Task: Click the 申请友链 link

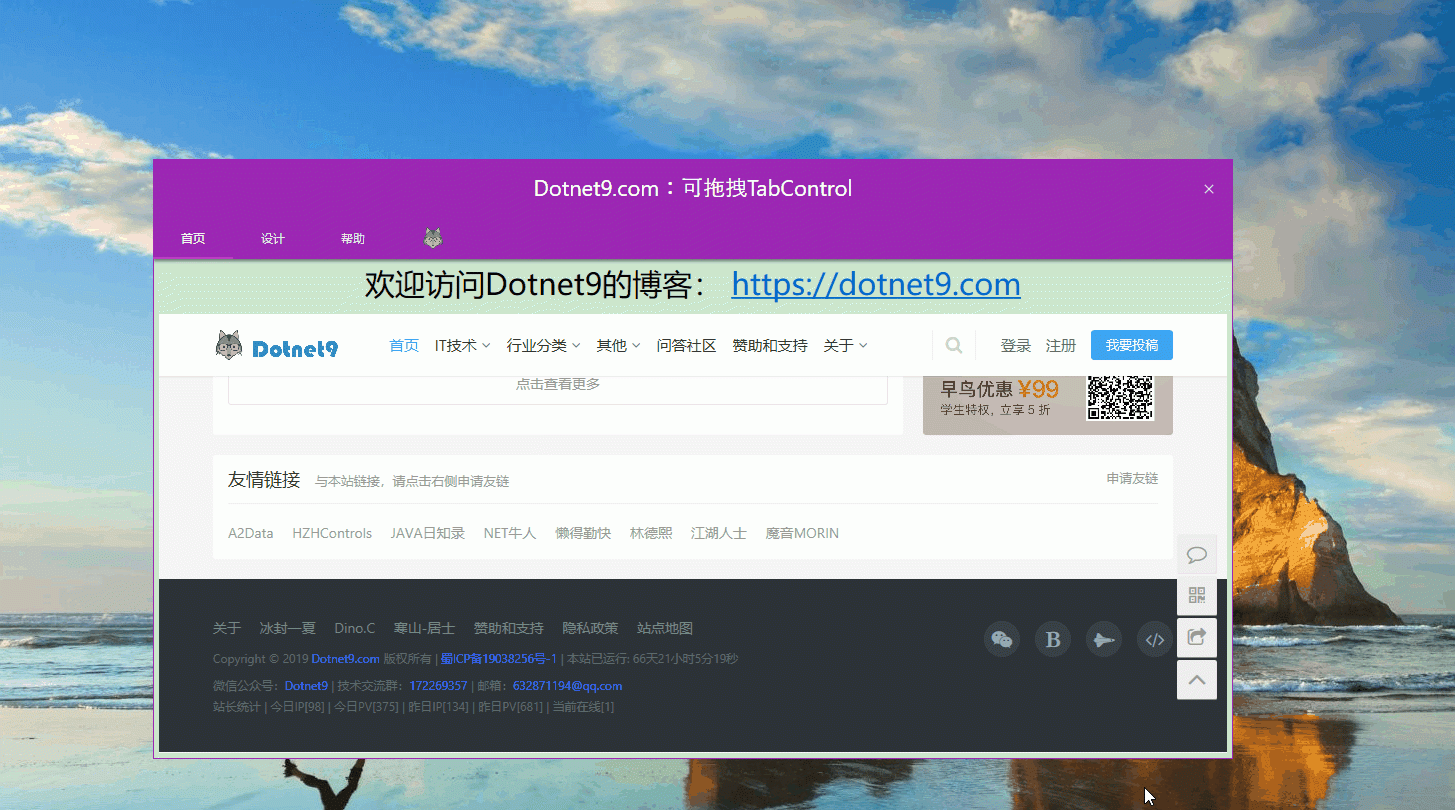Action: tap(1132, 479)
